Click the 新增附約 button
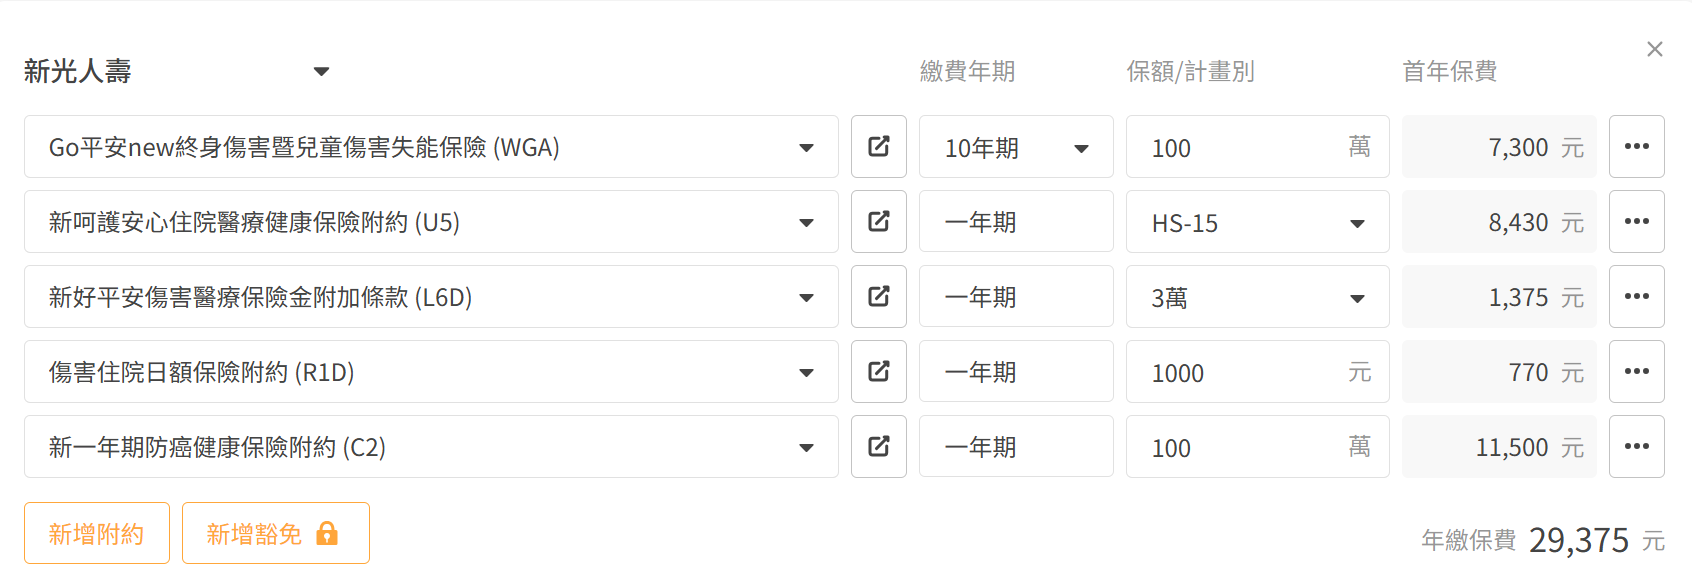 point(97,533)
